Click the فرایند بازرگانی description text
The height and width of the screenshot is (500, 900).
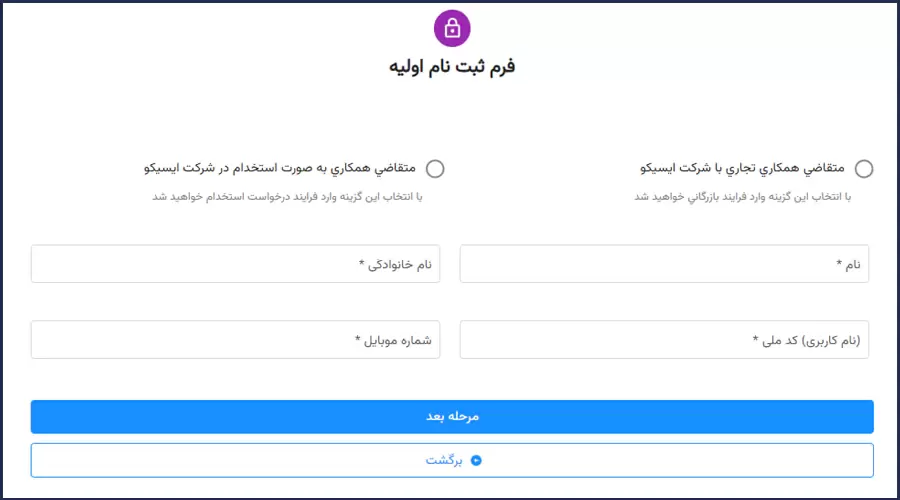pos(743,197)
